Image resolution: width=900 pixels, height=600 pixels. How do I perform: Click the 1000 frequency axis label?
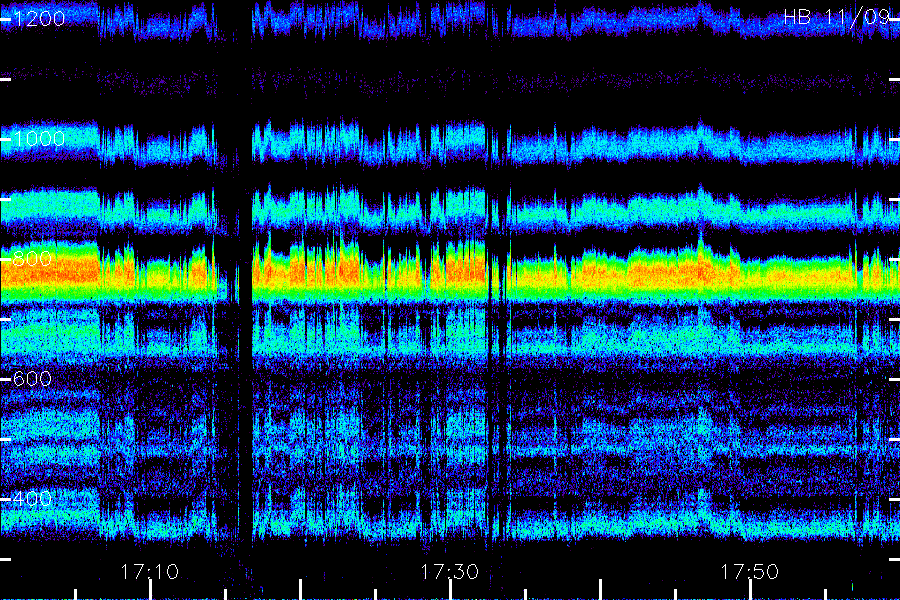(x=40, y=138)
